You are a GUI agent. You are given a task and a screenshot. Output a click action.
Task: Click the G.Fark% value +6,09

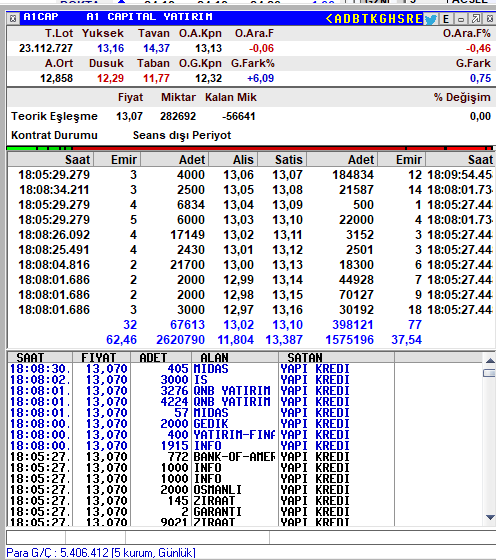261,78
